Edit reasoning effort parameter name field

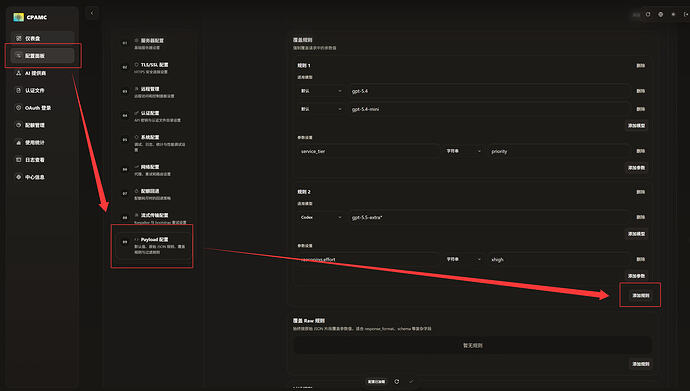pyautogui.click(x=368, y=259)
